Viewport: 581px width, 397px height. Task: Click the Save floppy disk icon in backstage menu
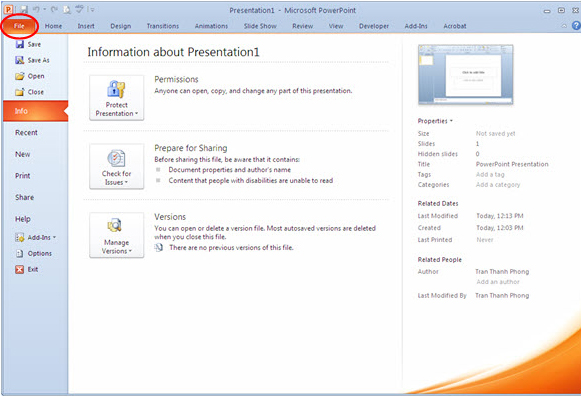pos(20,44)
